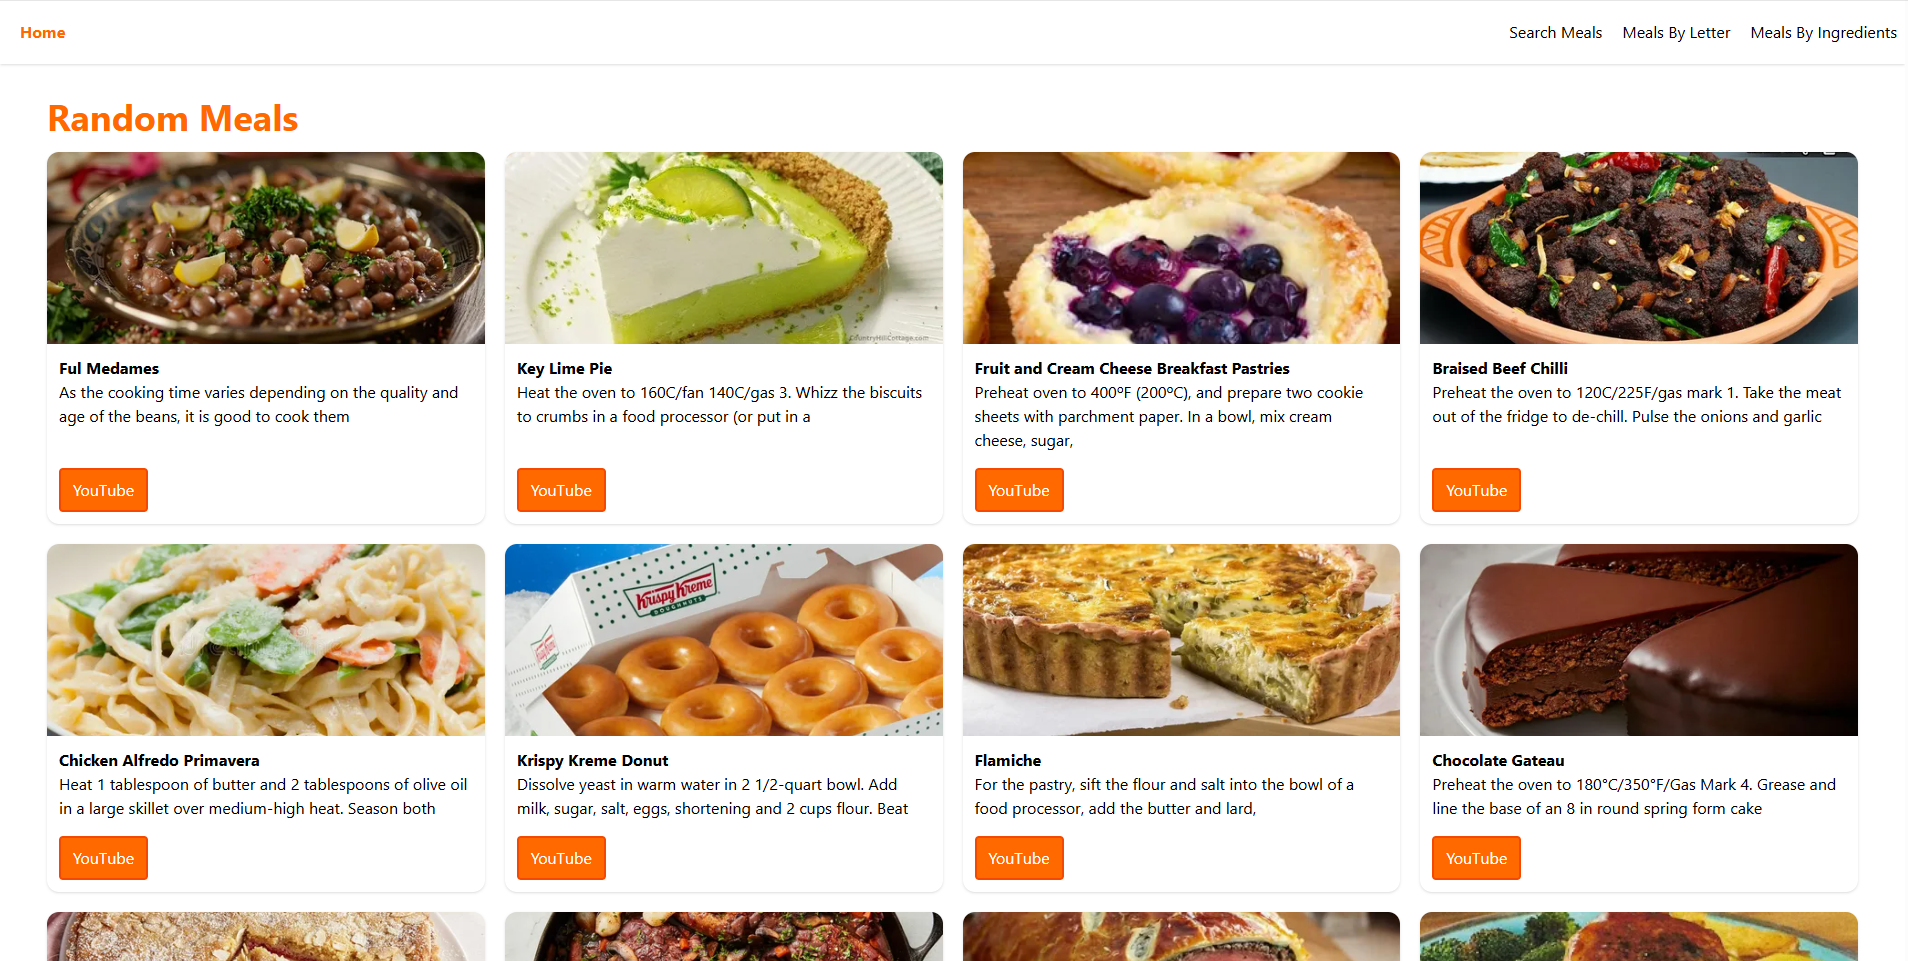Screen dimensions: 1908x961
Task: Open Meals By Ingredients section
Action: [x=1822, y=32]
